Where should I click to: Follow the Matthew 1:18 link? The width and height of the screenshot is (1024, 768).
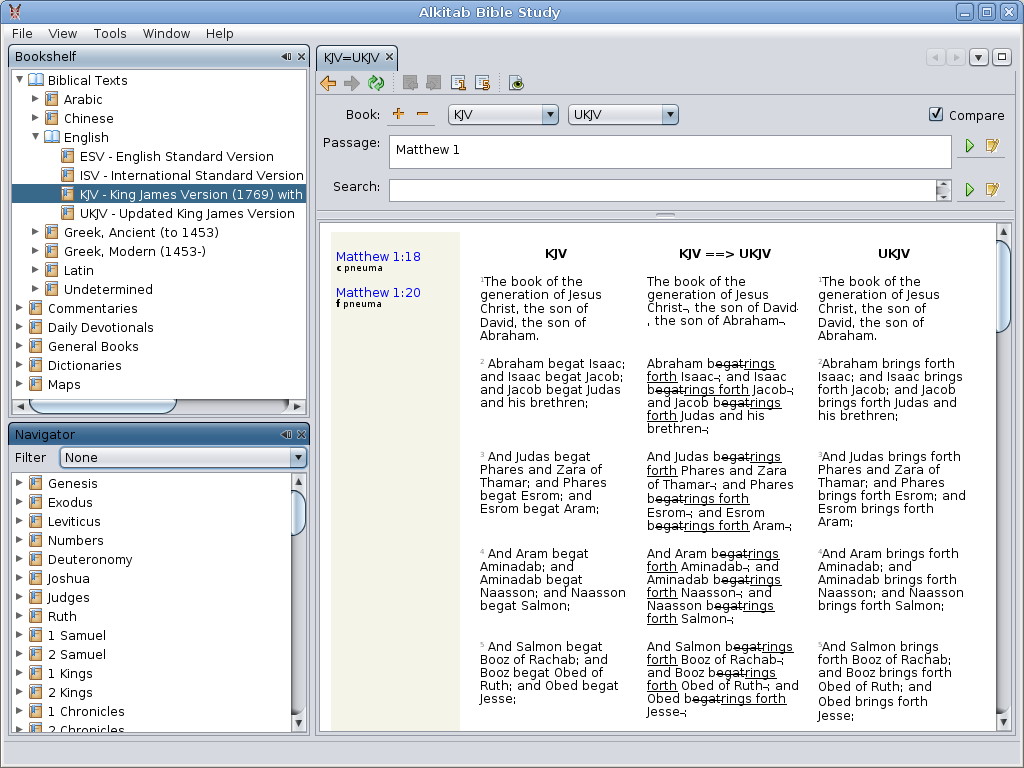click(378, 257)
